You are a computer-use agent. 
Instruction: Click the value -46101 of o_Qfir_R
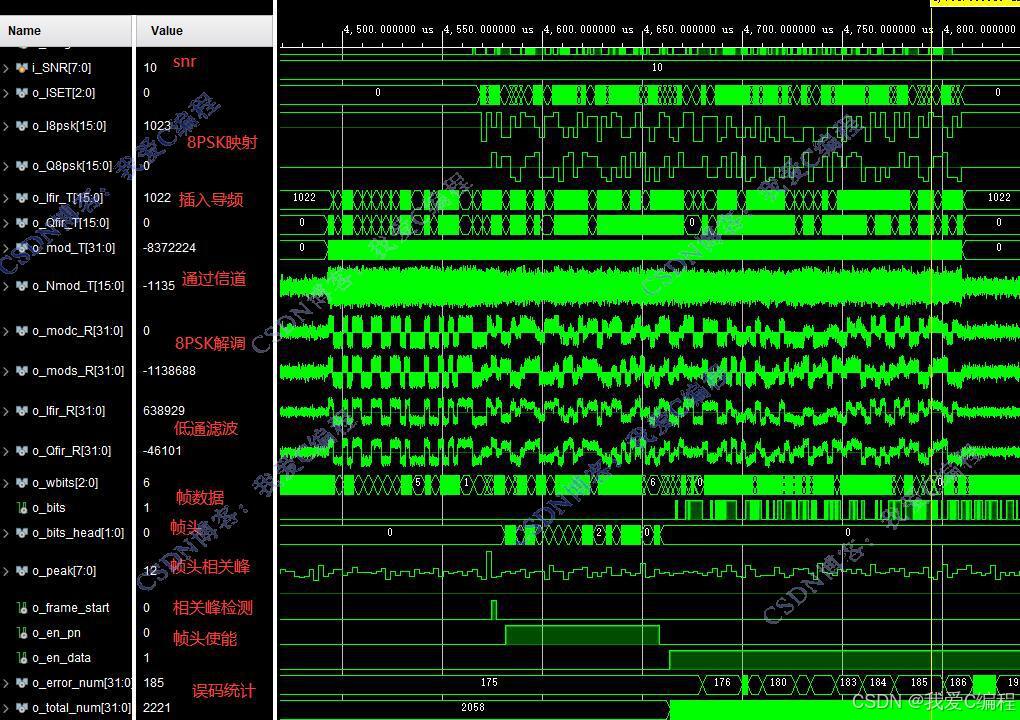pyautogui.click(x=162, y=451)
